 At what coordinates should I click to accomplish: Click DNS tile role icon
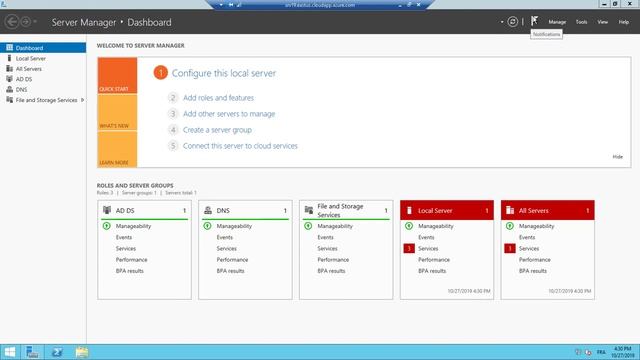pos(208,210)
